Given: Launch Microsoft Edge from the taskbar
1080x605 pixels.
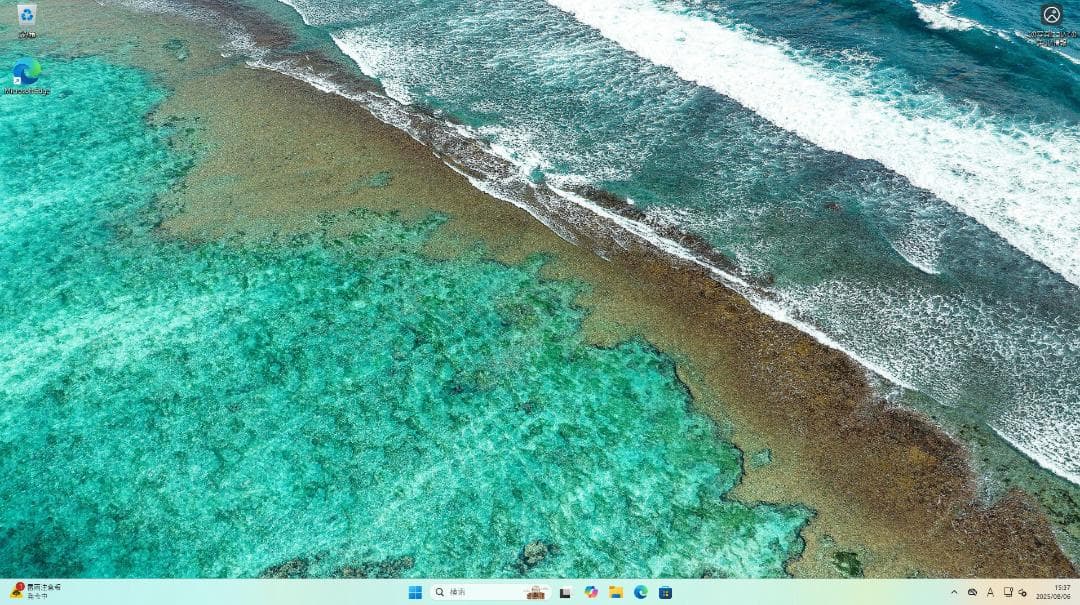Looking at the screenshot, I should [x=640, y=591].
